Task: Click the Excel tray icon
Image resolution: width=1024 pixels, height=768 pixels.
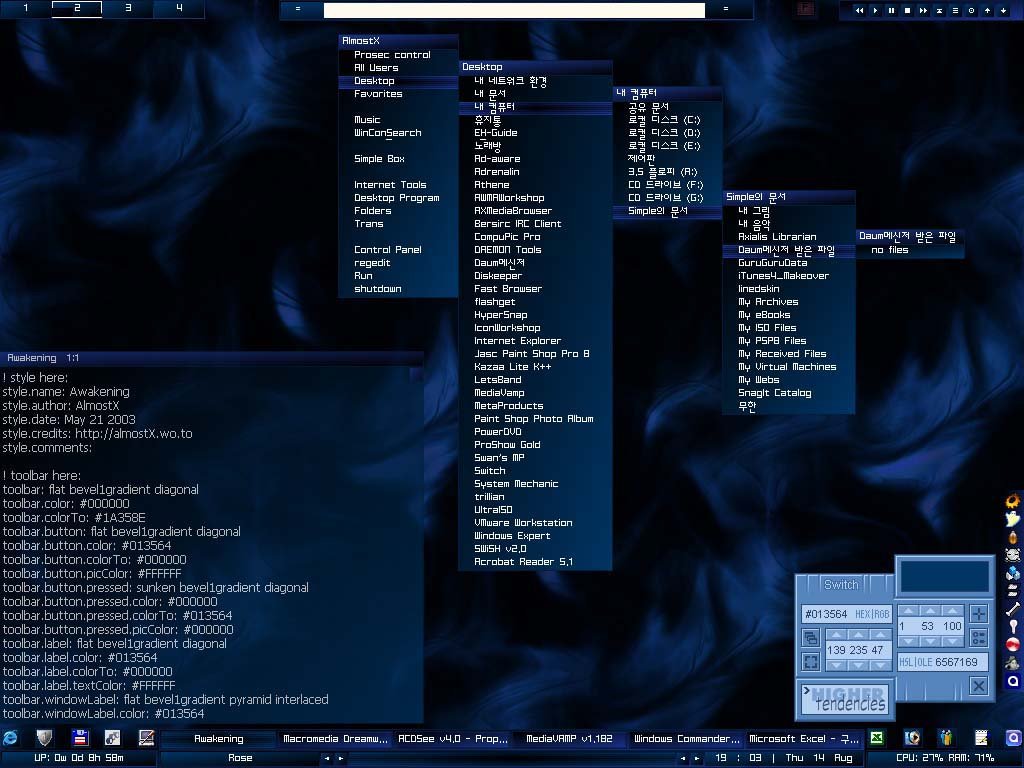Action: pyautogui.click(x=876, y=738)
